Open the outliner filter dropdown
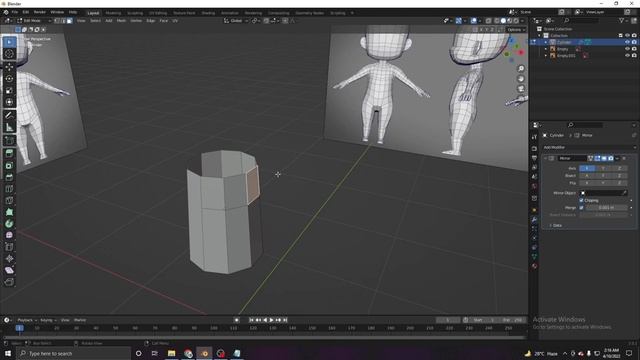 623,20
